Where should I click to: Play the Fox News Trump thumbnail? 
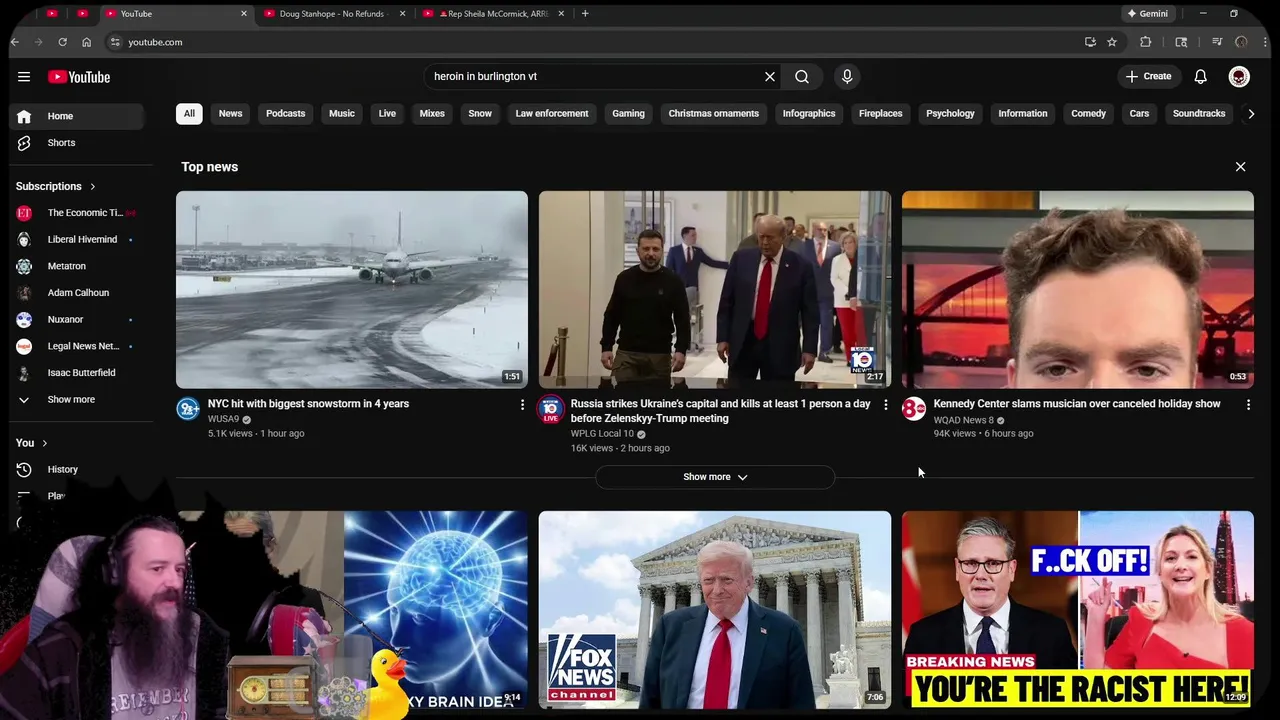[715, 610]
